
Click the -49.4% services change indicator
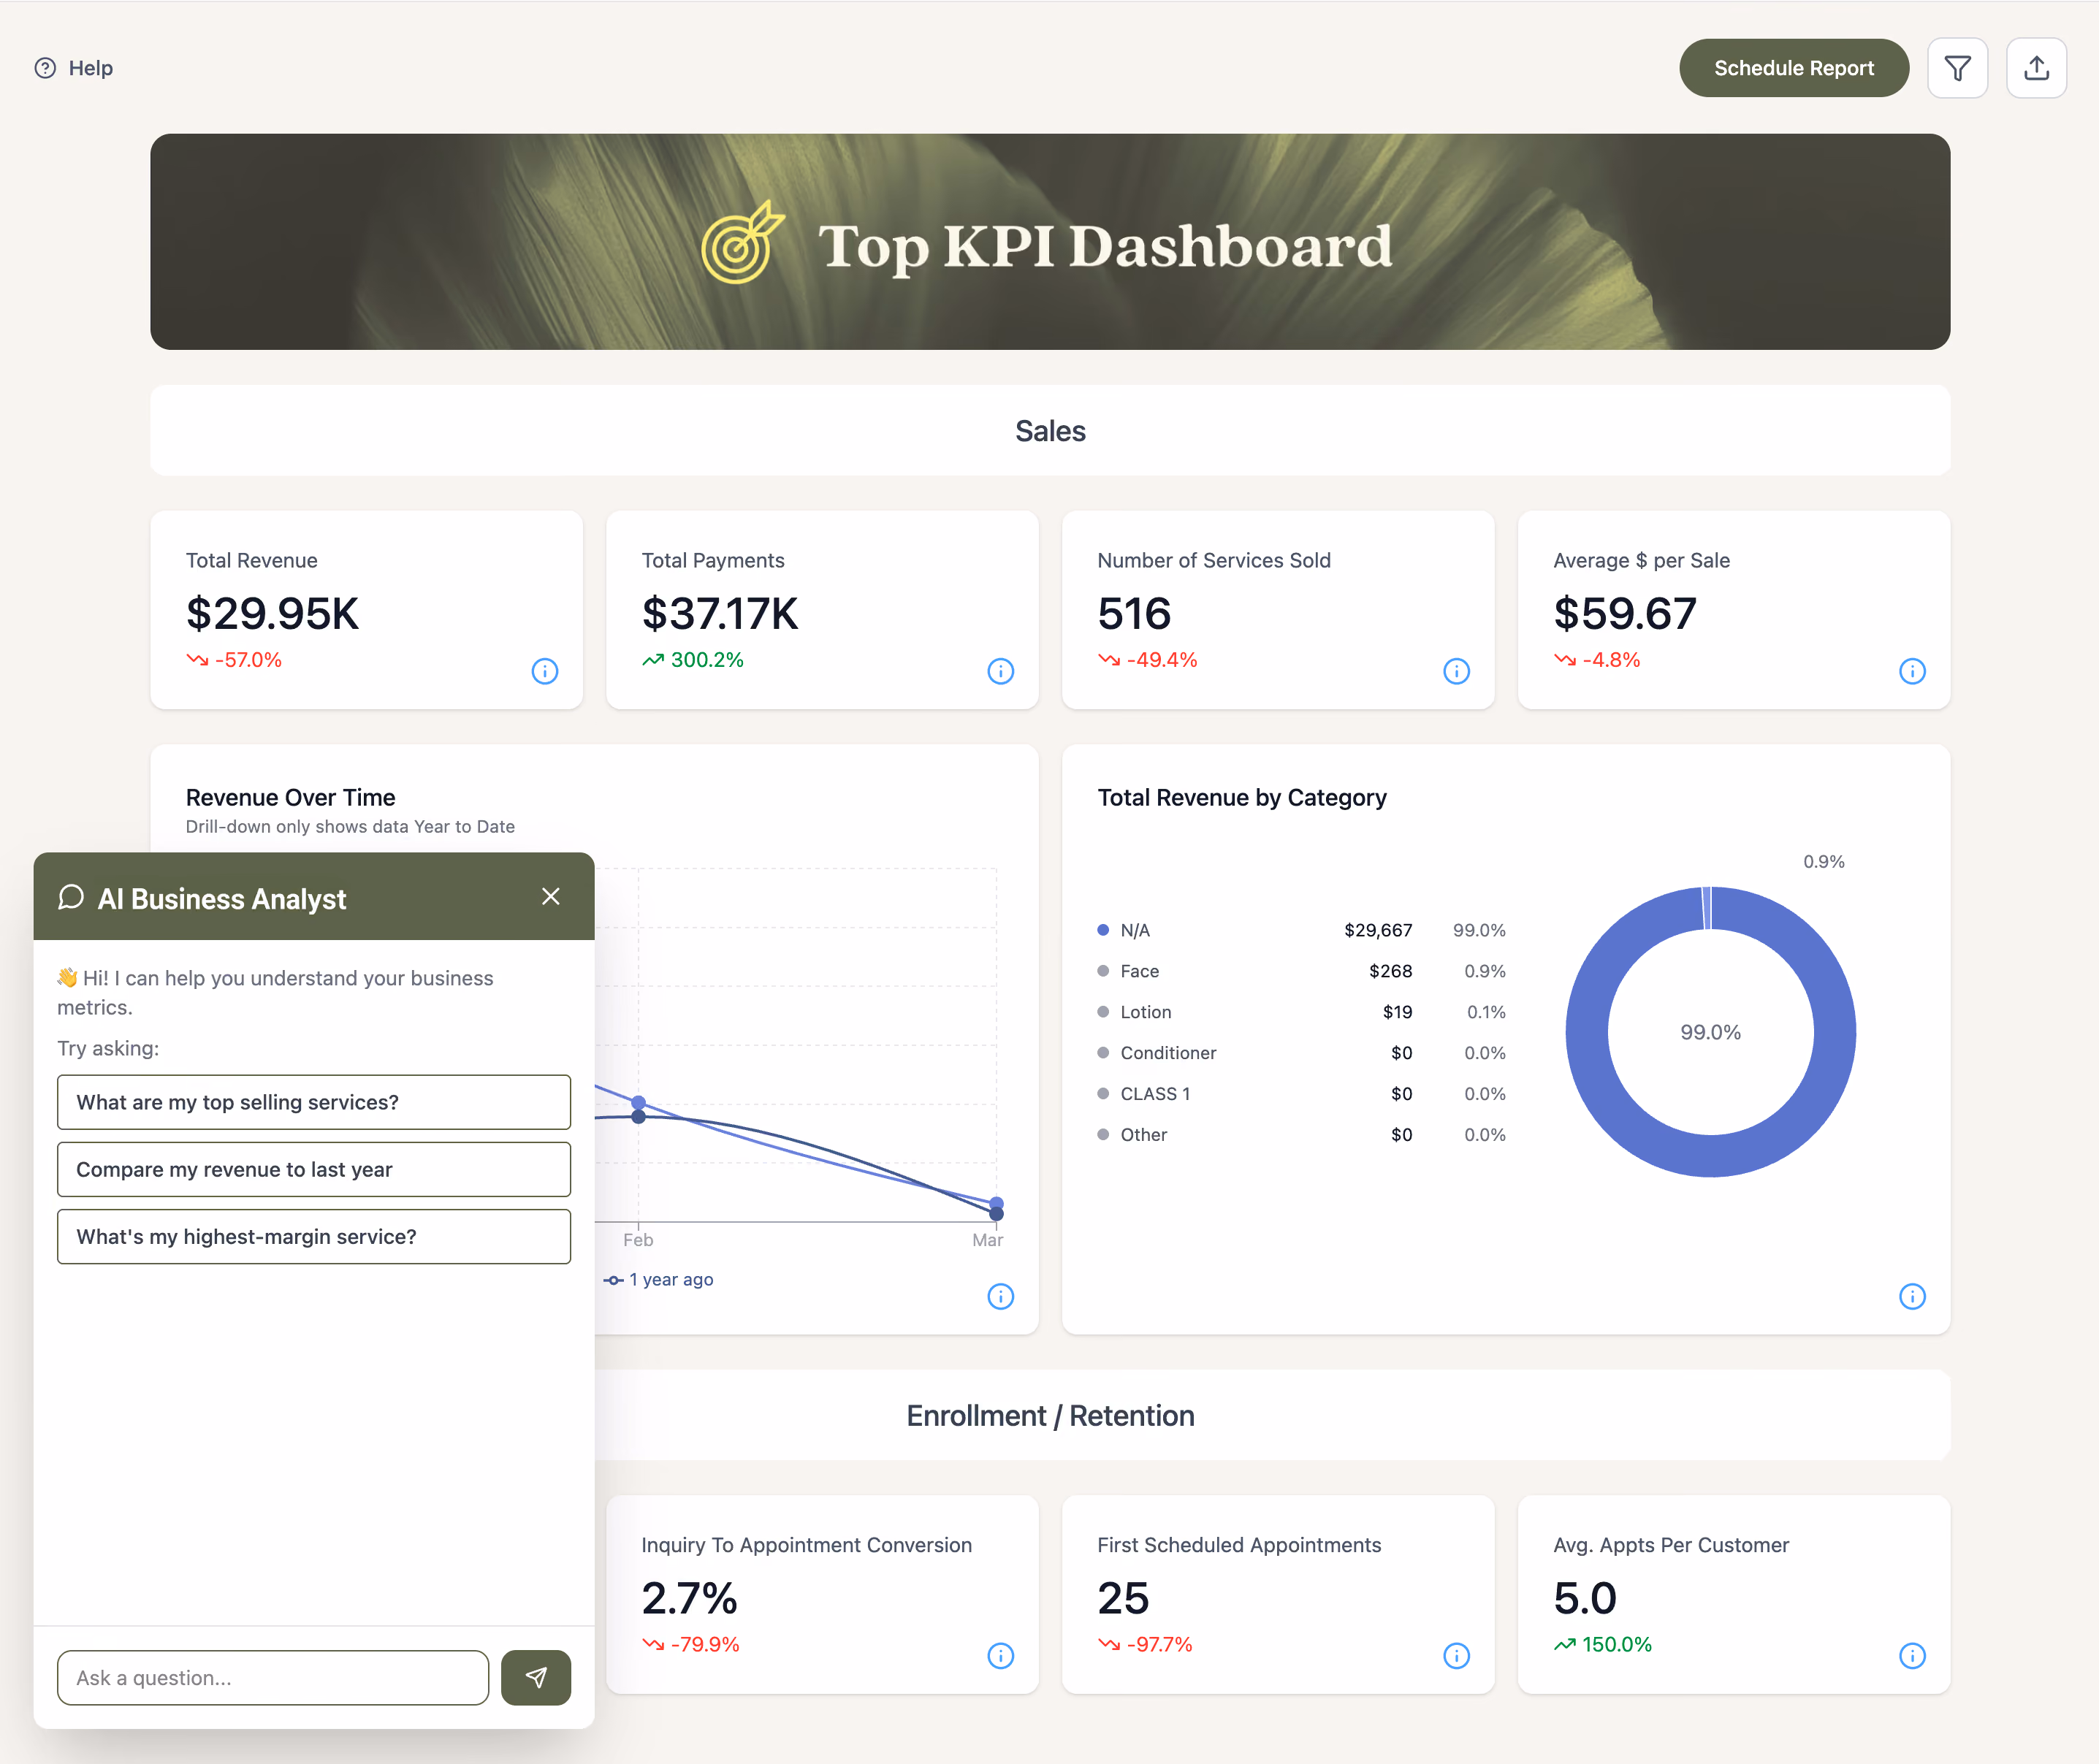point(1148,660)
